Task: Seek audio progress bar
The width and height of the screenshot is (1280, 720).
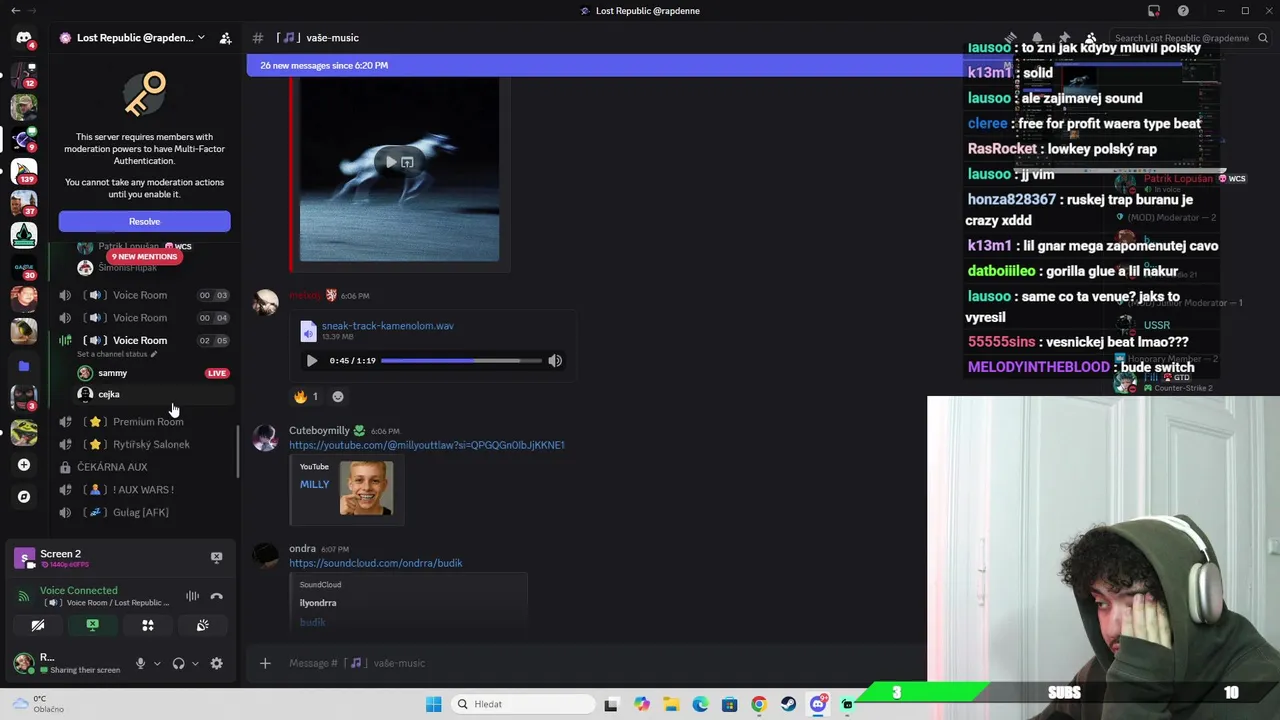Action: [x=461, y=361]
